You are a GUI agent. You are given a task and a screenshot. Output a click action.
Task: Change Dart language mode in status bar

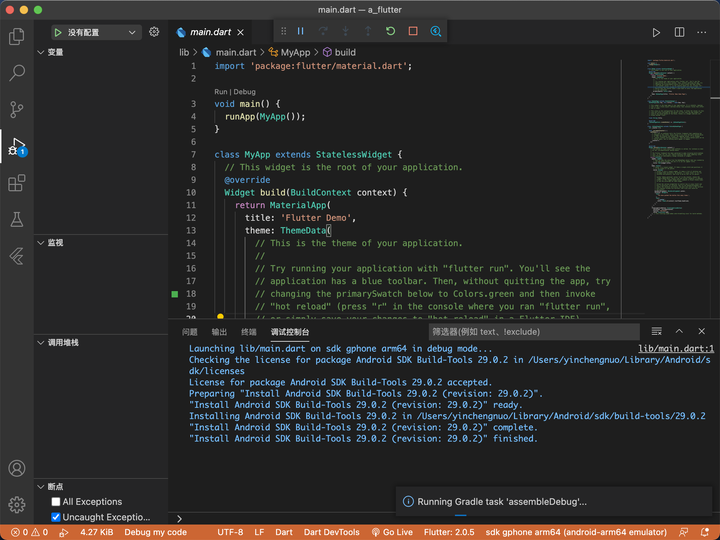[x=284, y=532]
